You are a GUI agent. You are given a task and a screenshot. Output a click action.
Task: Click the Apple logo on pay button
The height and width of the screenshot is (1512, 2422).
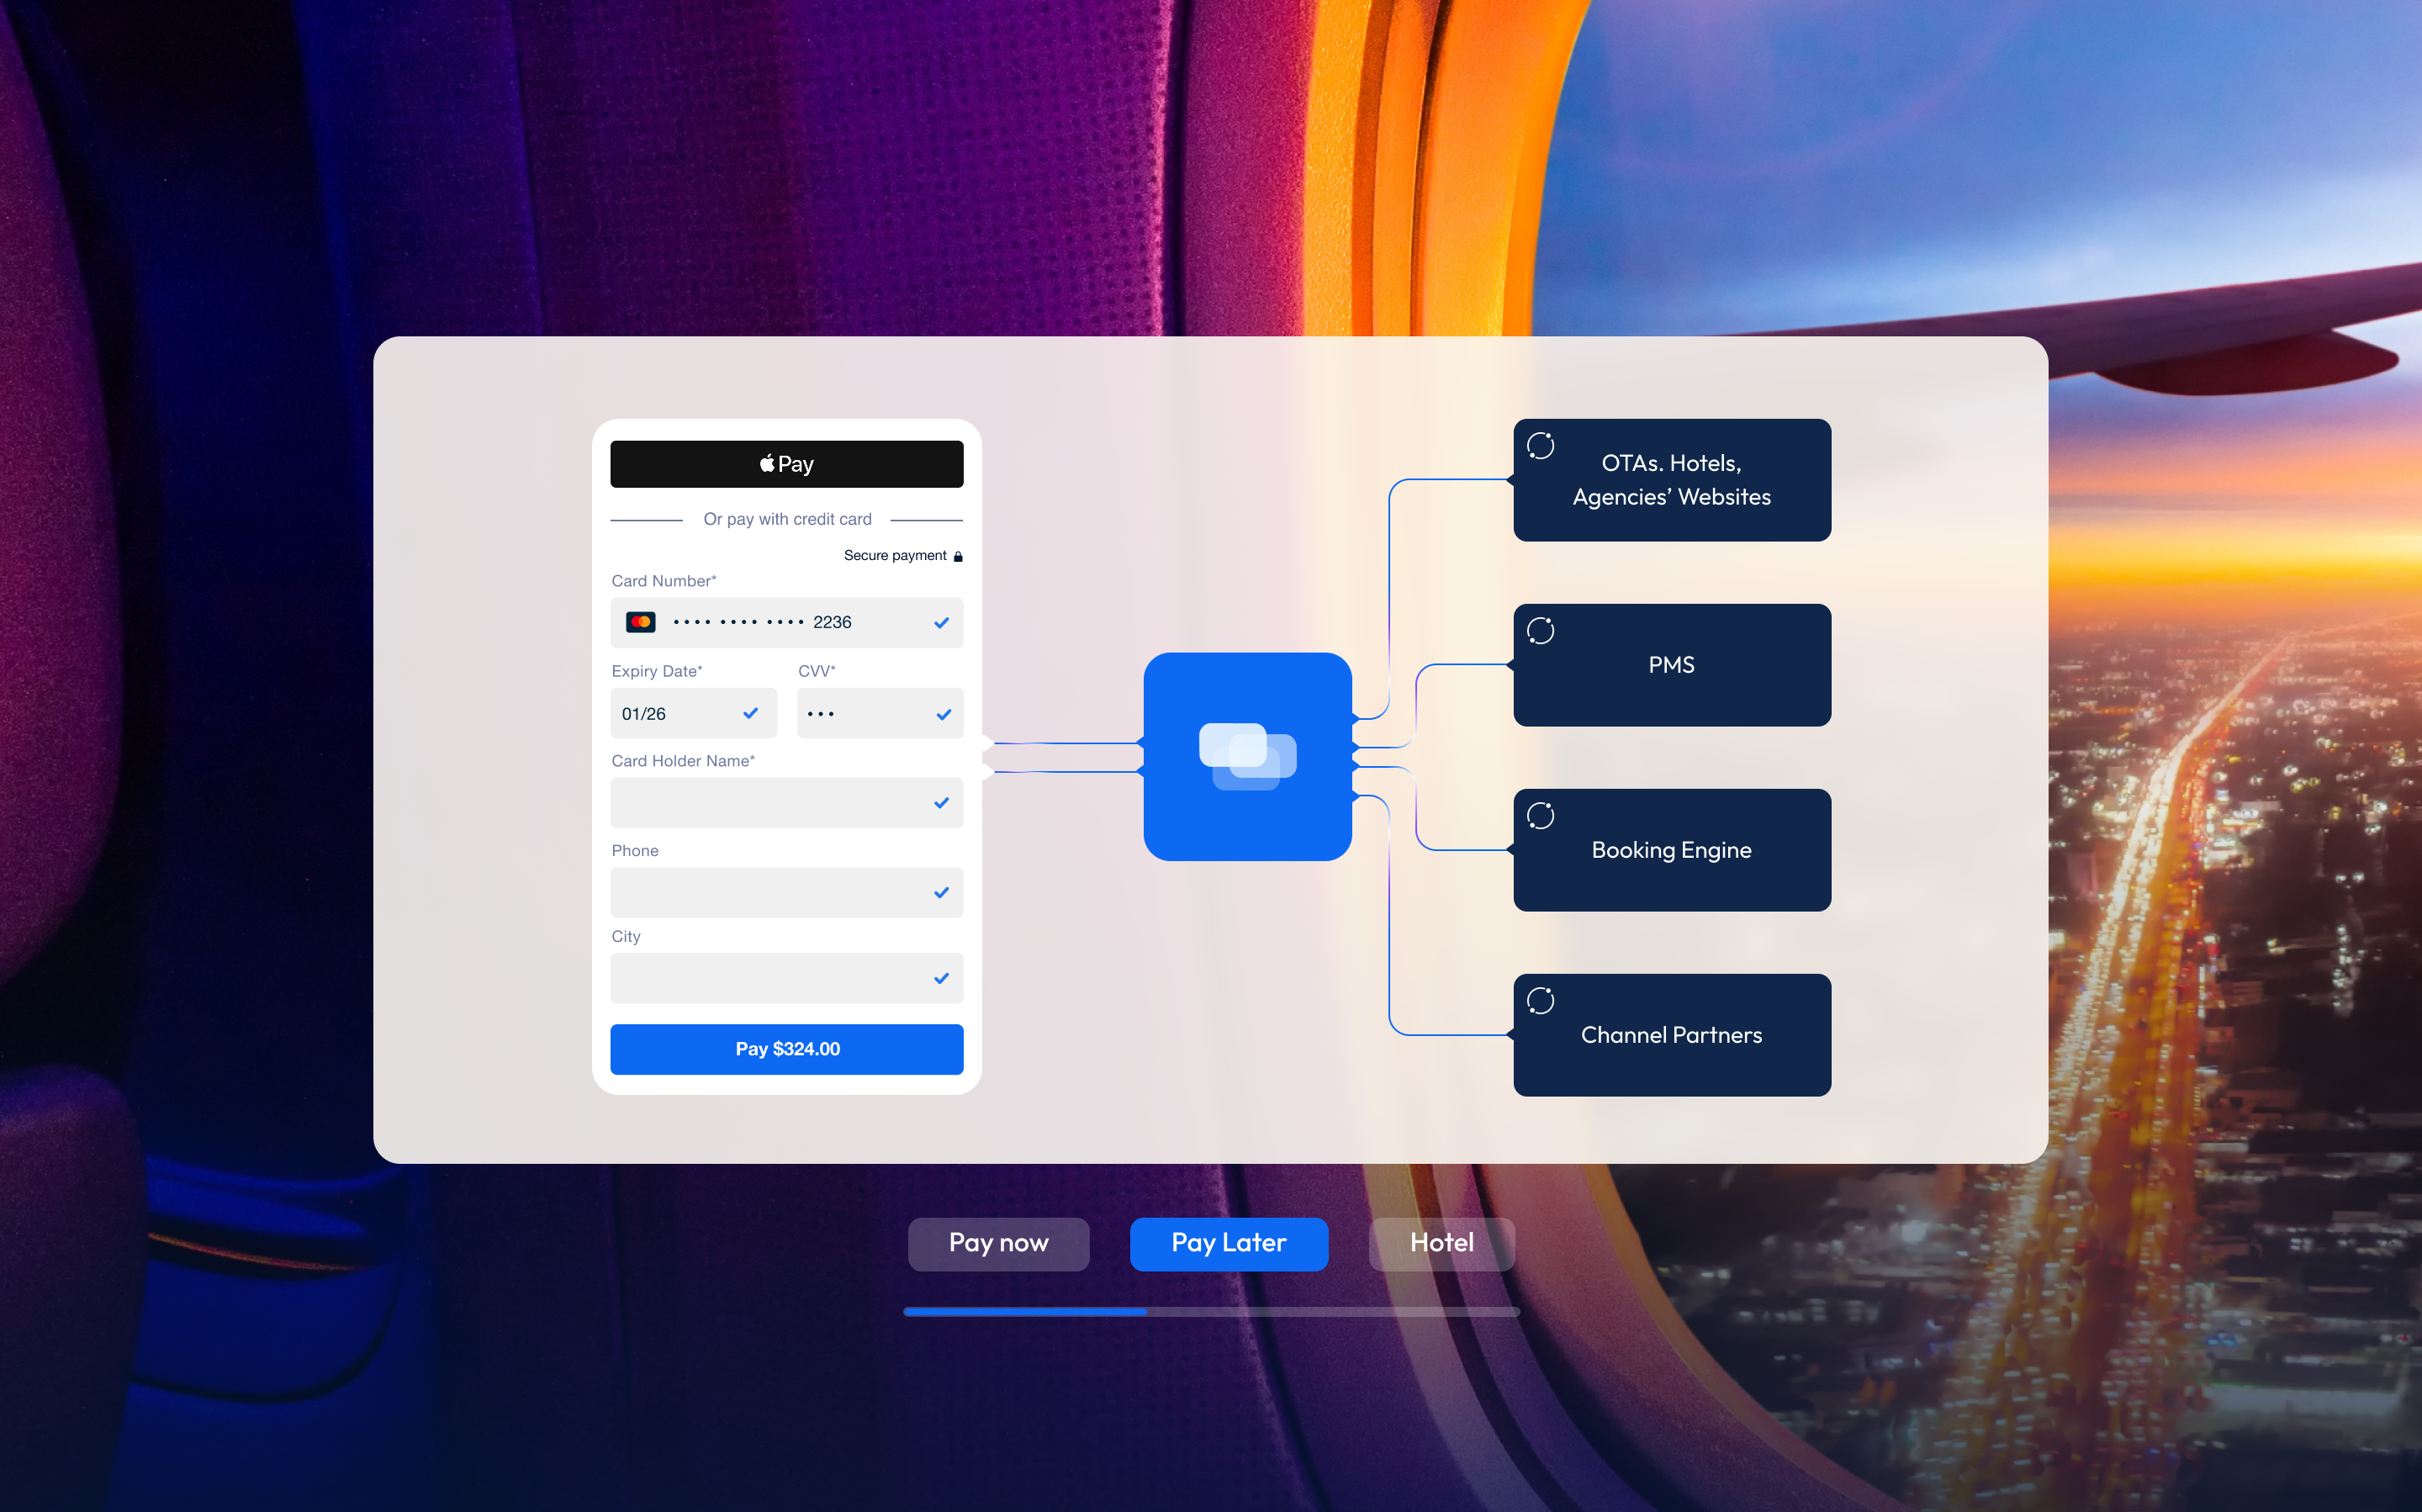tap(767, 463)
